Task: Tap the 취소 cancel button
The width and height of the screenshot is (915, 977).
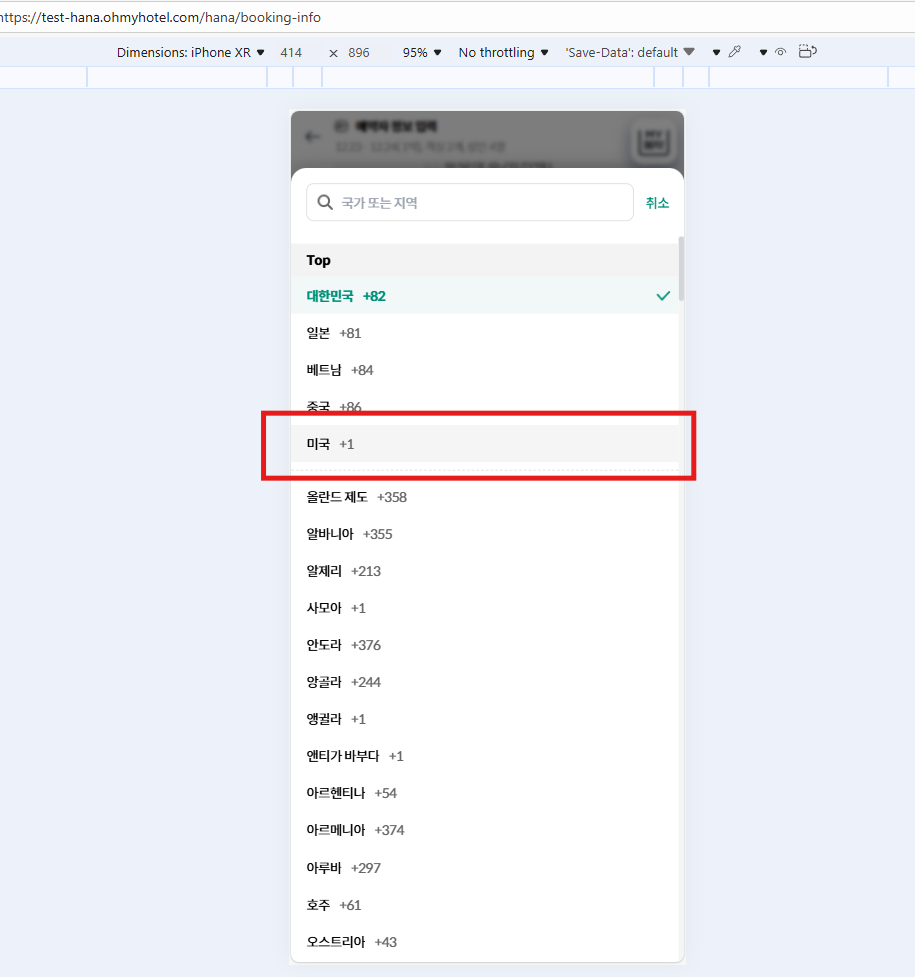Action: pyautogui.click(x=657, y=203)
